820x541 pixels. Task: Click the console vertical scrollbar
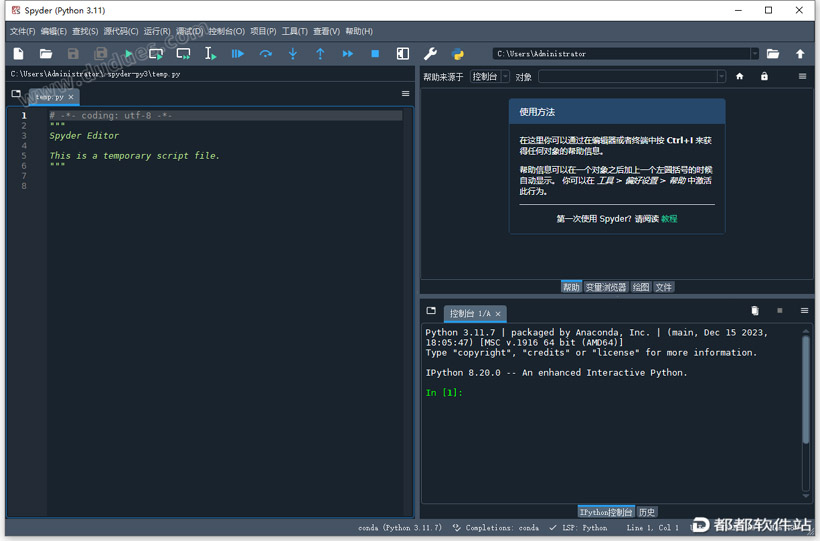tap(805, 390)
